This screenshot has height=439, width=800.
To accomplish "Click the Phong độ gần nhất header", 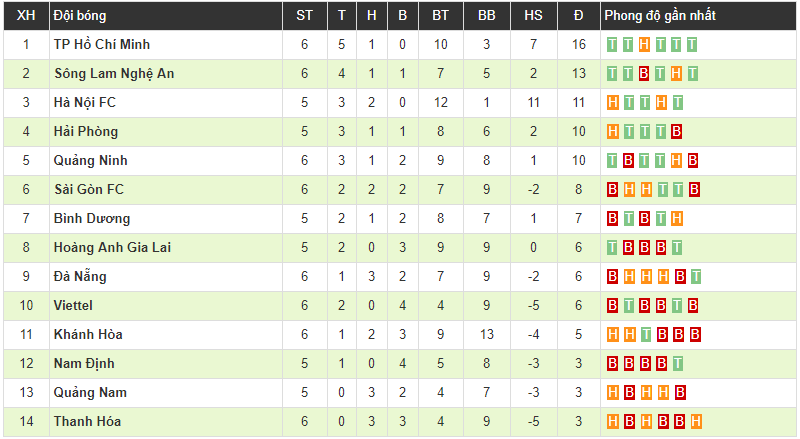I will [x=660, y=16].
